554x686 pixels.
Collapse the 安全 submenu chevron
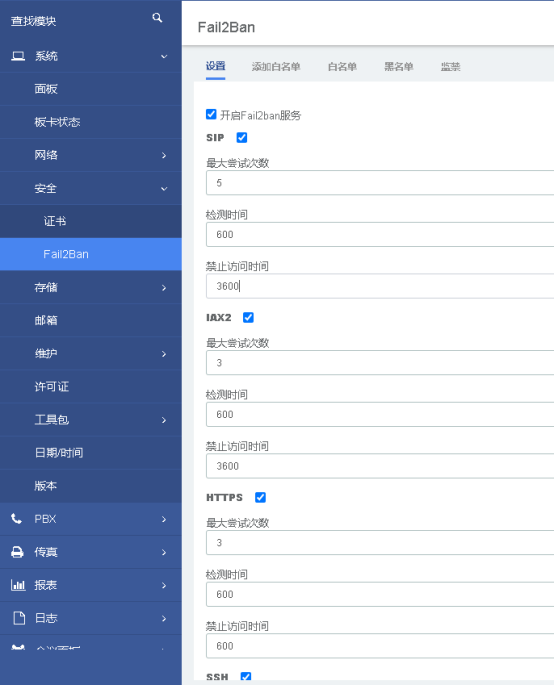pos(164,189)
